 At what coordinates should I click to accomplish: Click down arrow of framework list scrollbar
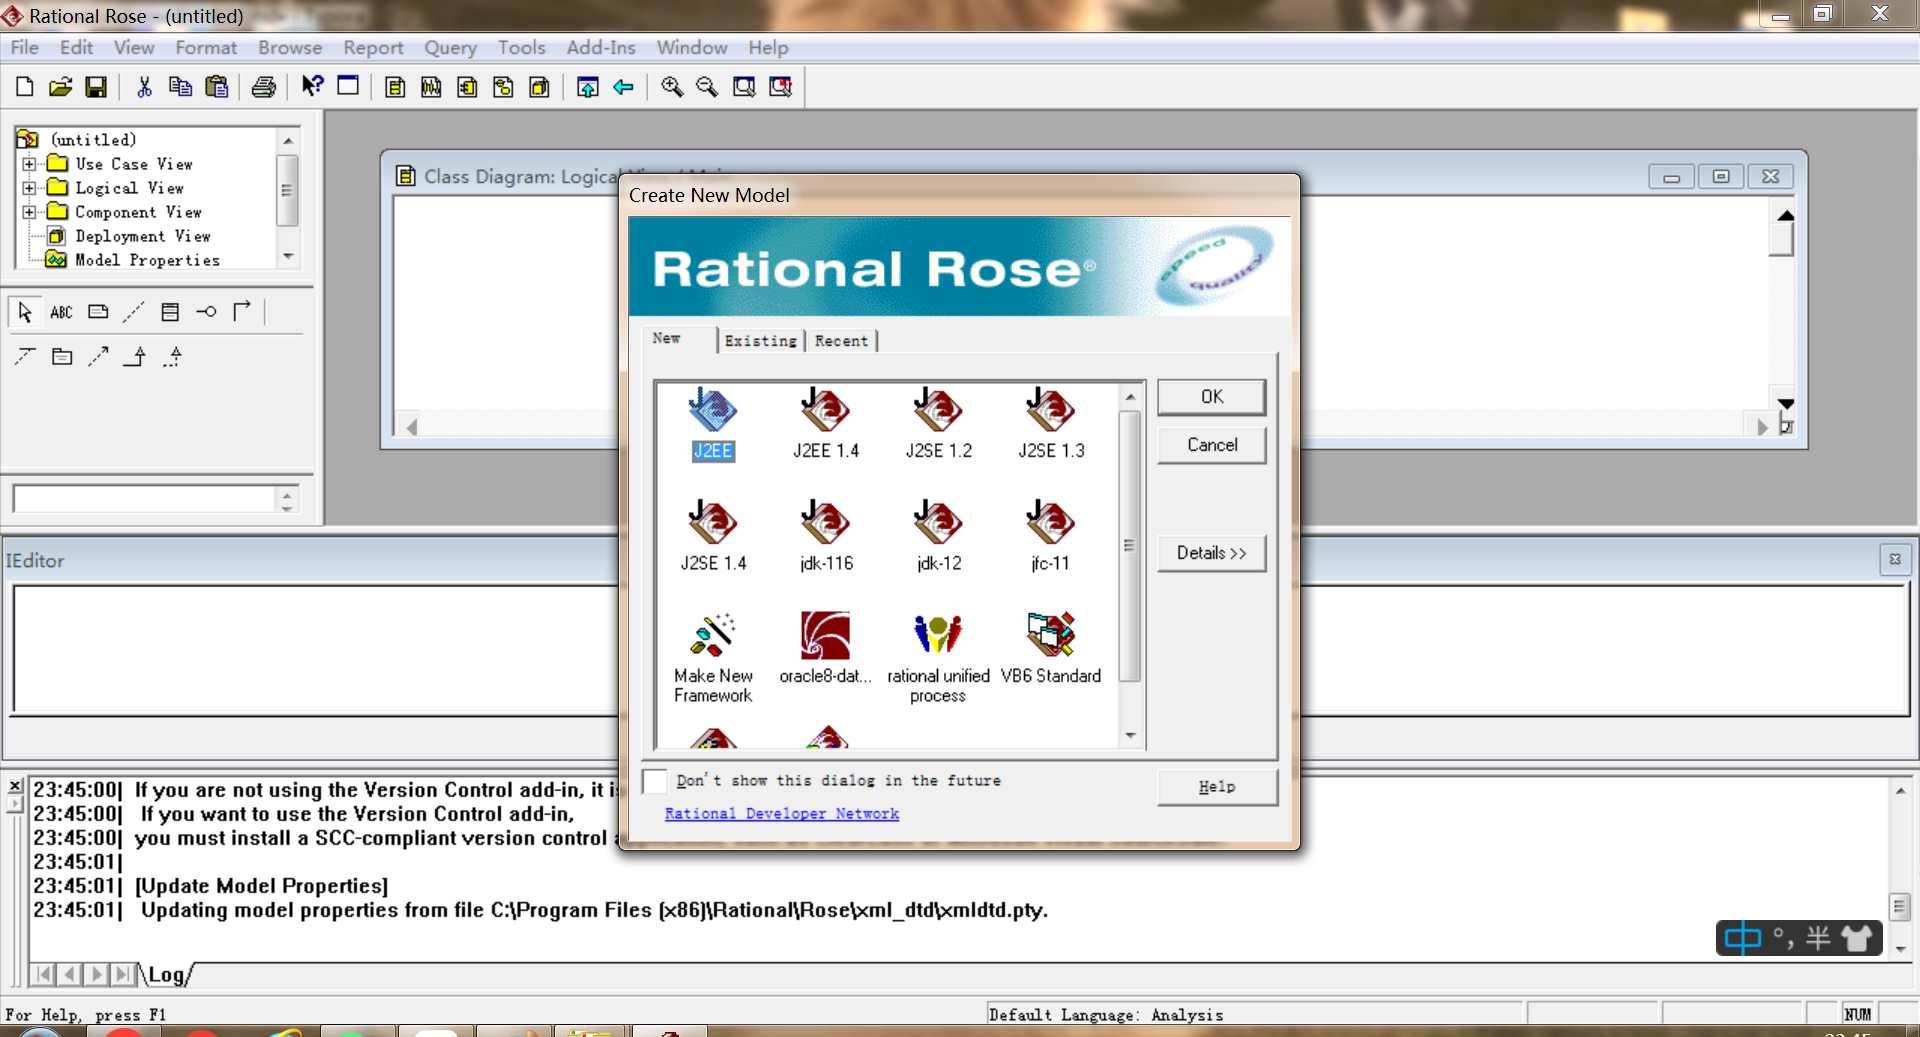(1130, 736)
